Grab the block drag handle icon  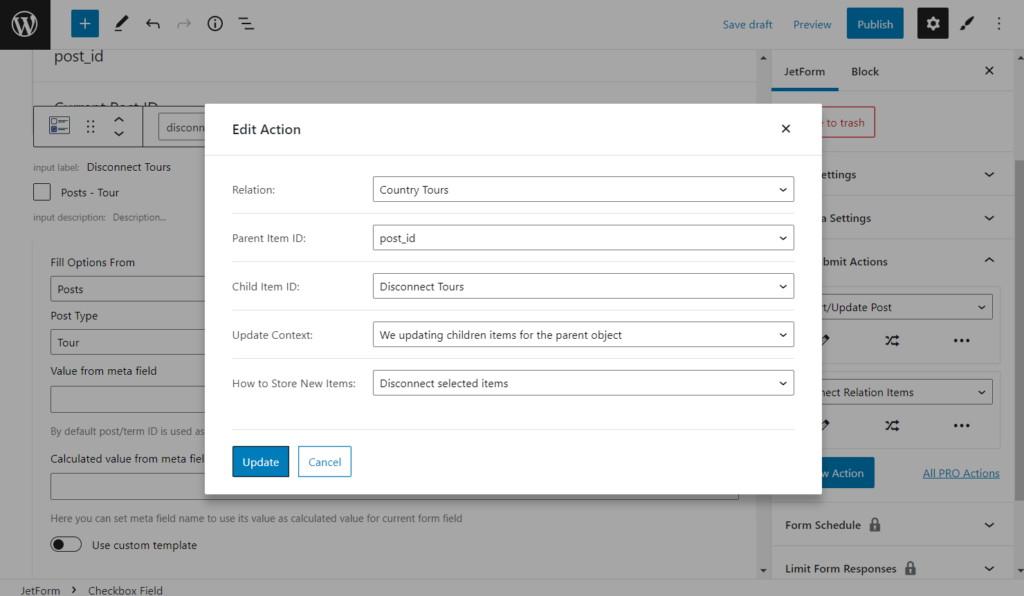(x=91, y=126)
